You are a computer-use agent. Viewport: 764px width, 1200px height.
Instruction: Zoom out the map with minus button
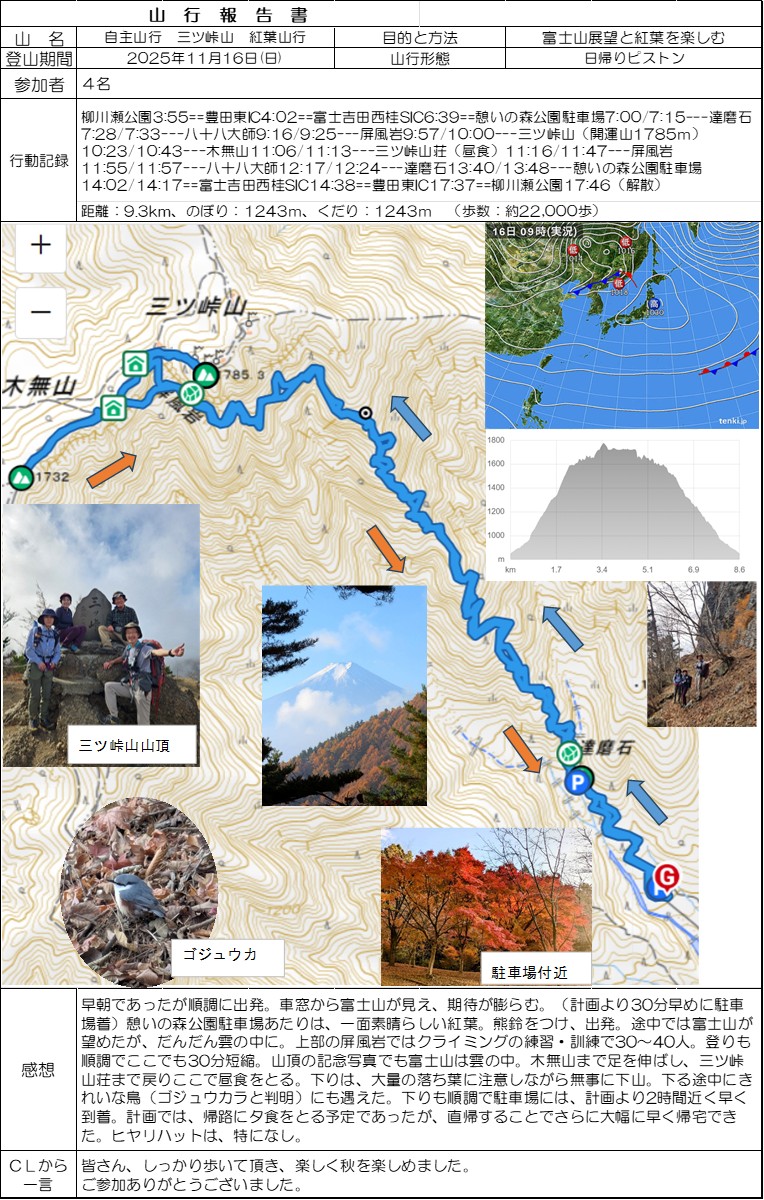point(41,312)
